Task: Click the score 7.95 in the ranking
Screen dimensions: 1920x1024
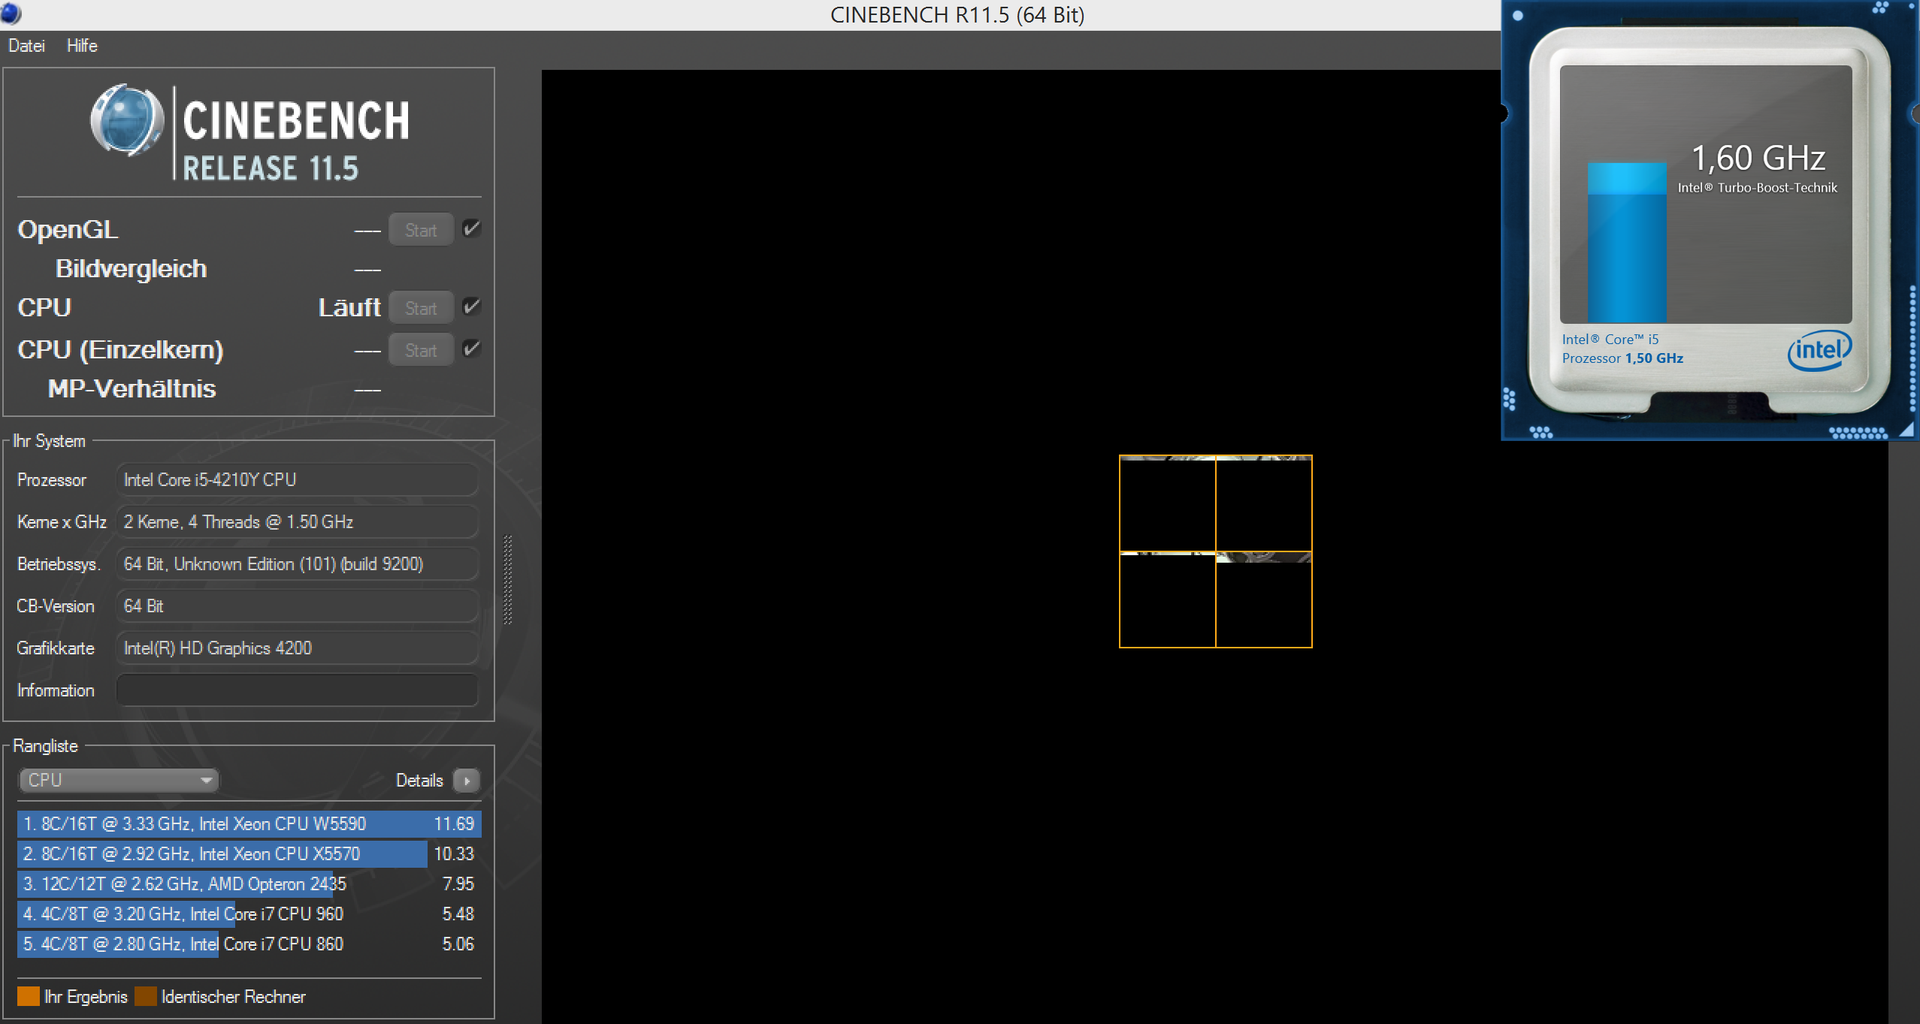Action: click(458, 884)
